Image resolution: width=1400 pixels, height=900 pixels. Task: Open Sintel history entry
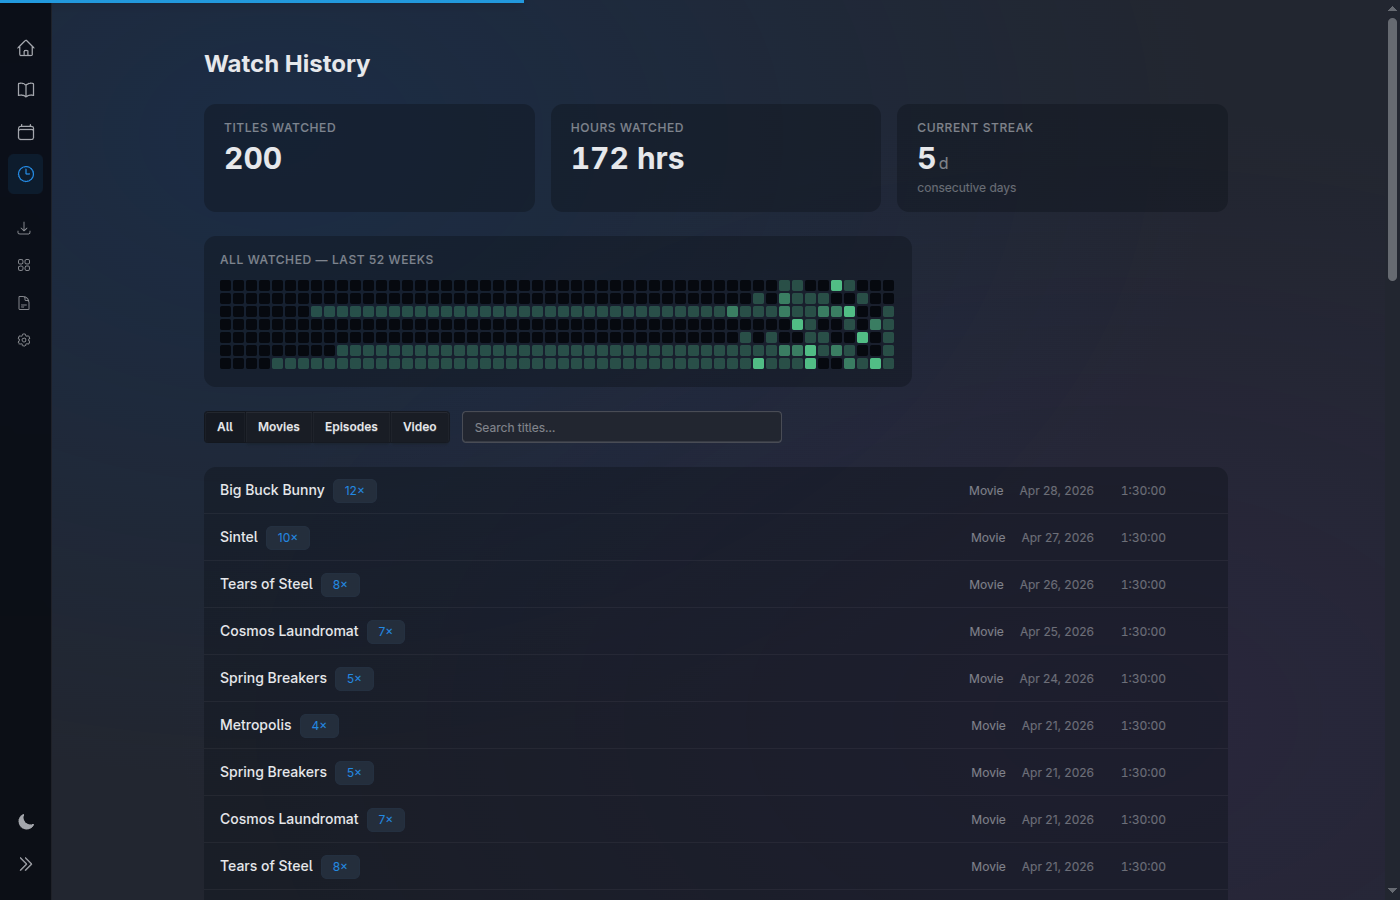click(x=716, y=537)
